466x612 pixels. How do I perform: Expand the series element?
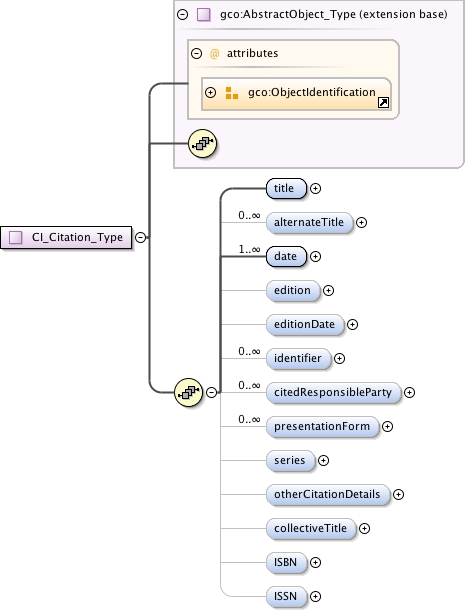[323, 461]
